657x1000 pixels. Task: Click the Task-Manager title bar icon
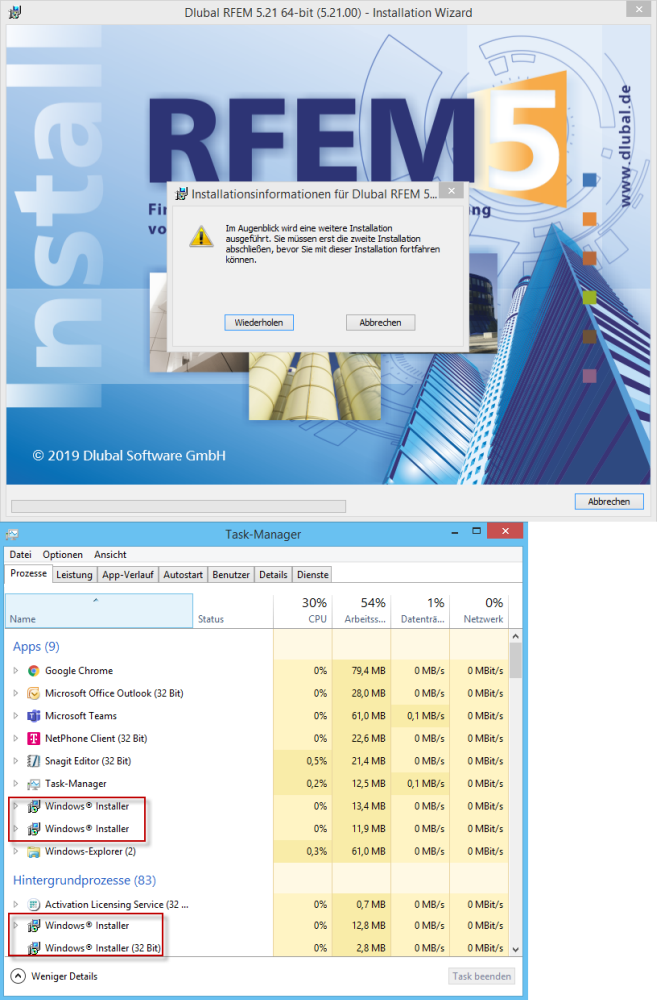[12, 534]
